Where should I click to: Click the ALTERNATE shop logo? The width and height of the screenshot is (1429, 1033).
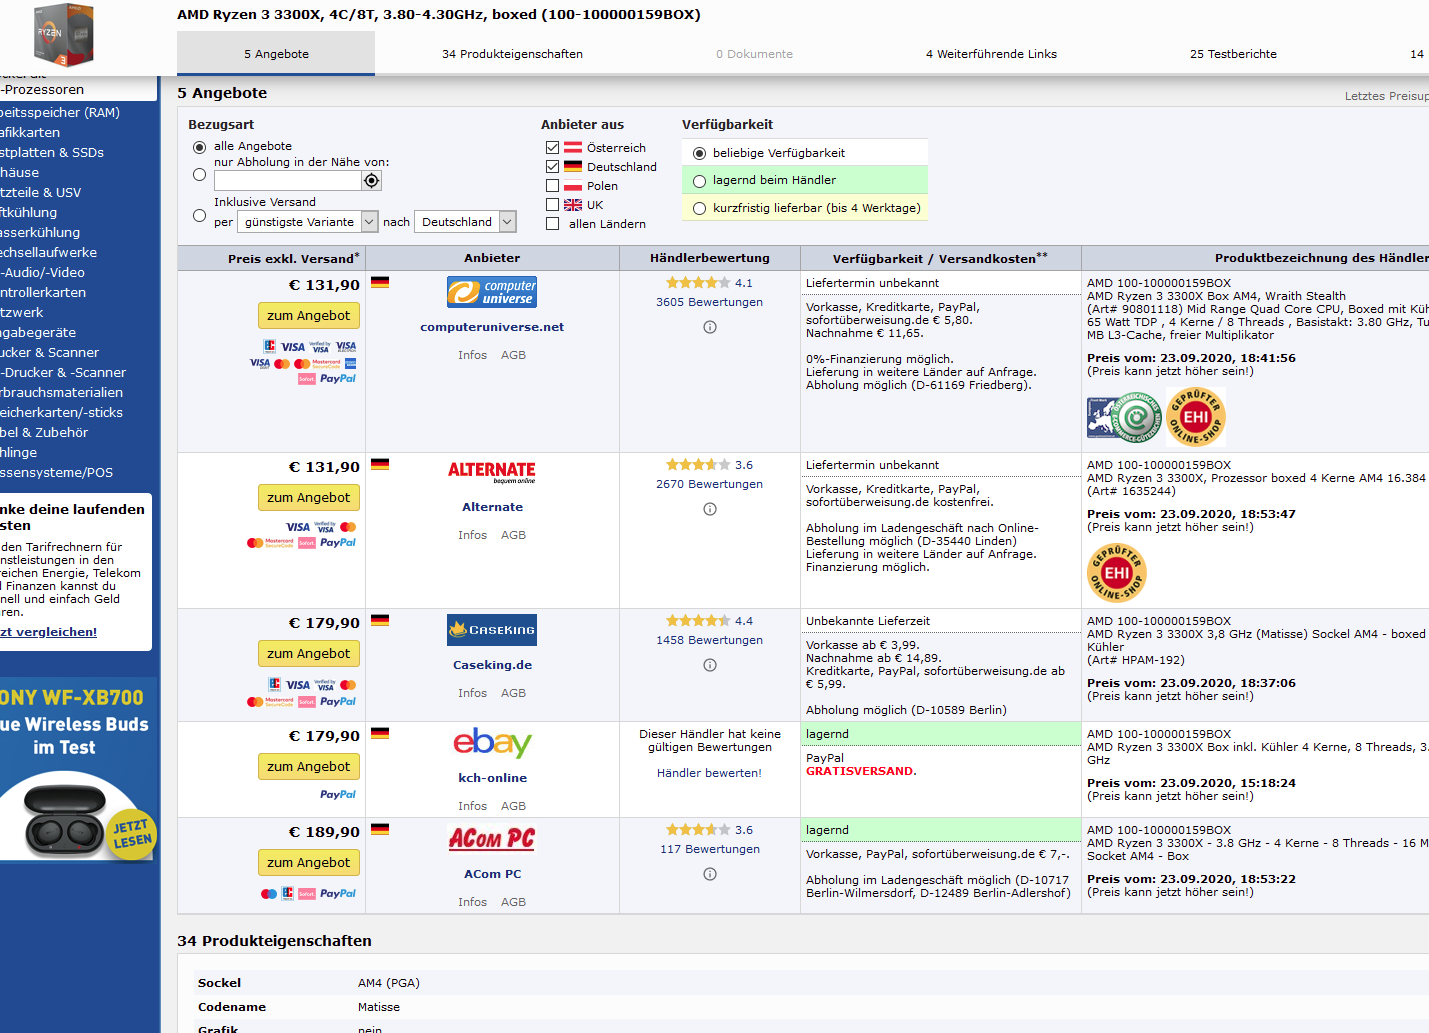492,472
